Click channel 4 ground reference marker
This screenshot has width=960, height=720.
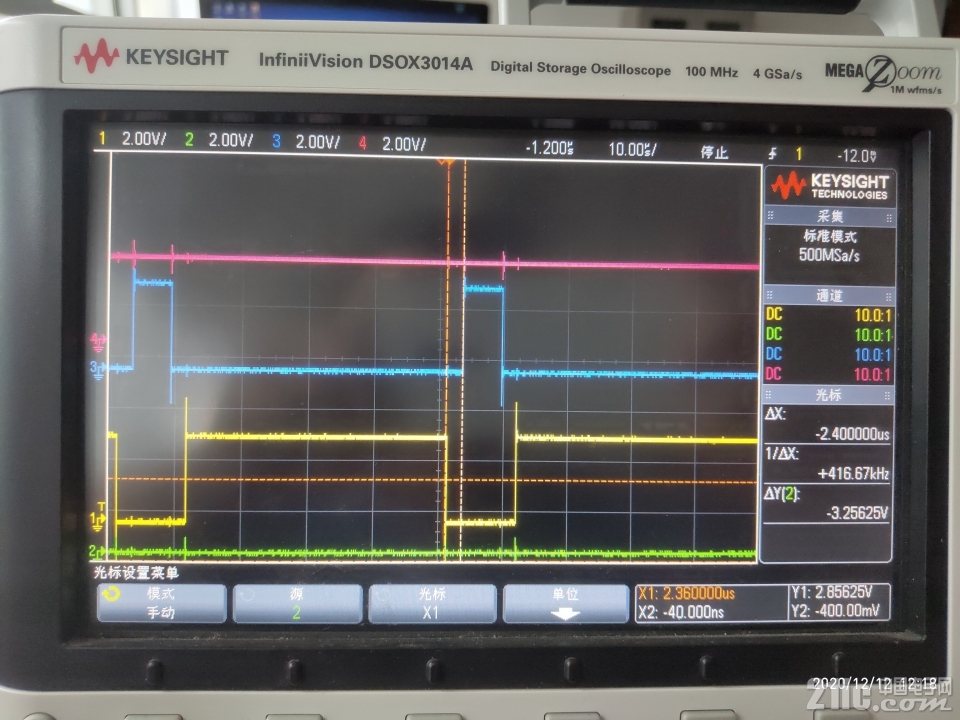[98, 342]
